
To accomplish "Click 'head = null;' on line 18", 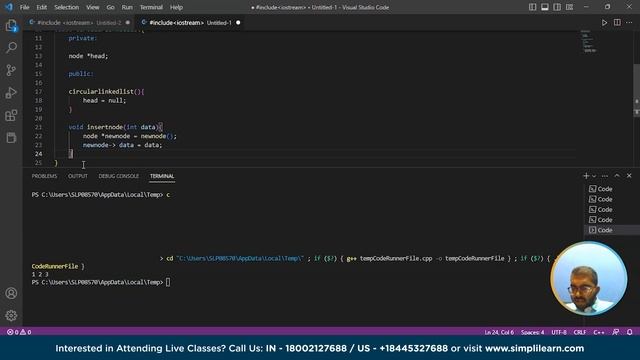I will [x=104, y=100].
